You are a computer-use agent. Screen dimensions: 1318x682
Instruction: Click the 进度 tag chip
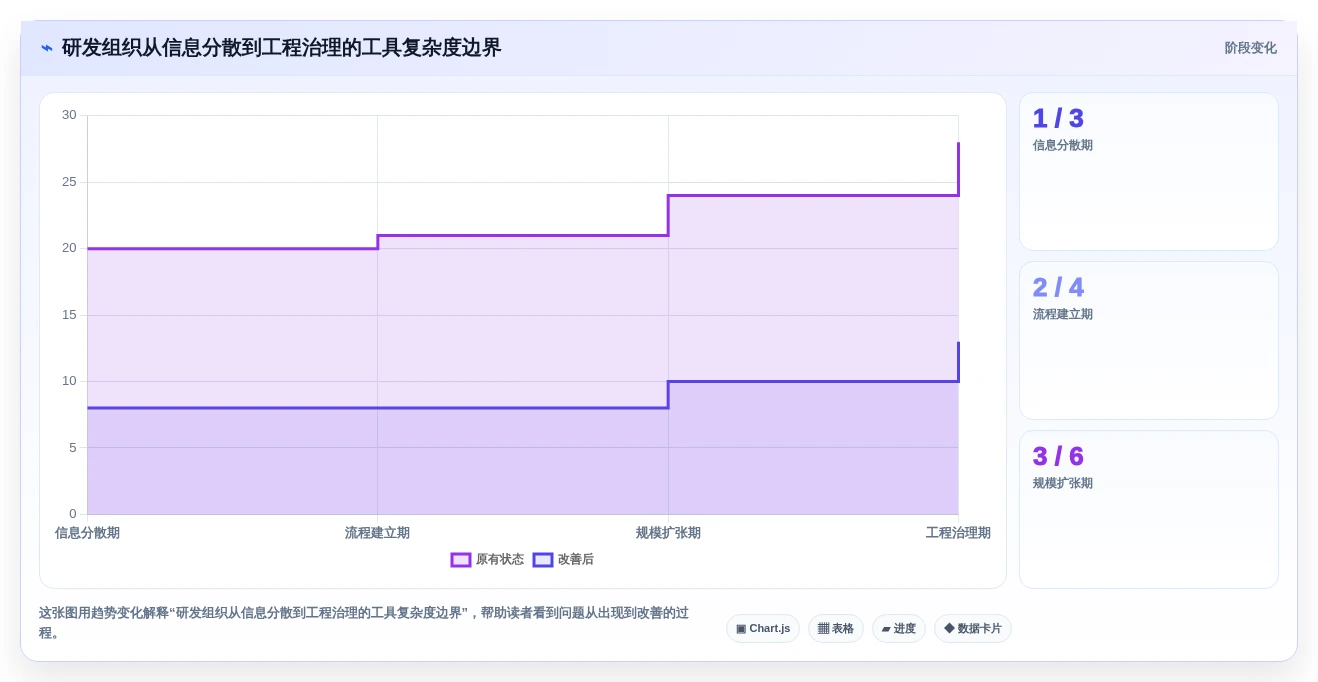click(x=899, y=629)
